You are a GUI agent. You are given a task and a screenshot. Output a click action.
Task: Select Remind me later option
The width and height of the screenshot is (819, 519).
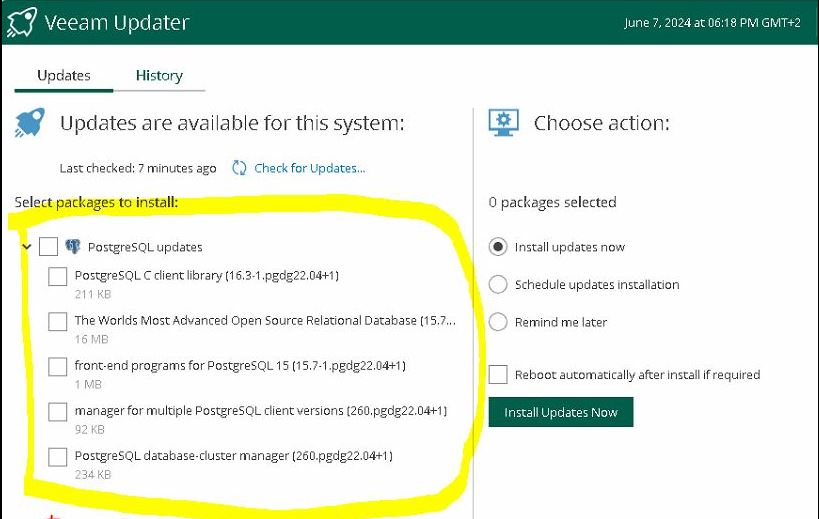[498, 322]
